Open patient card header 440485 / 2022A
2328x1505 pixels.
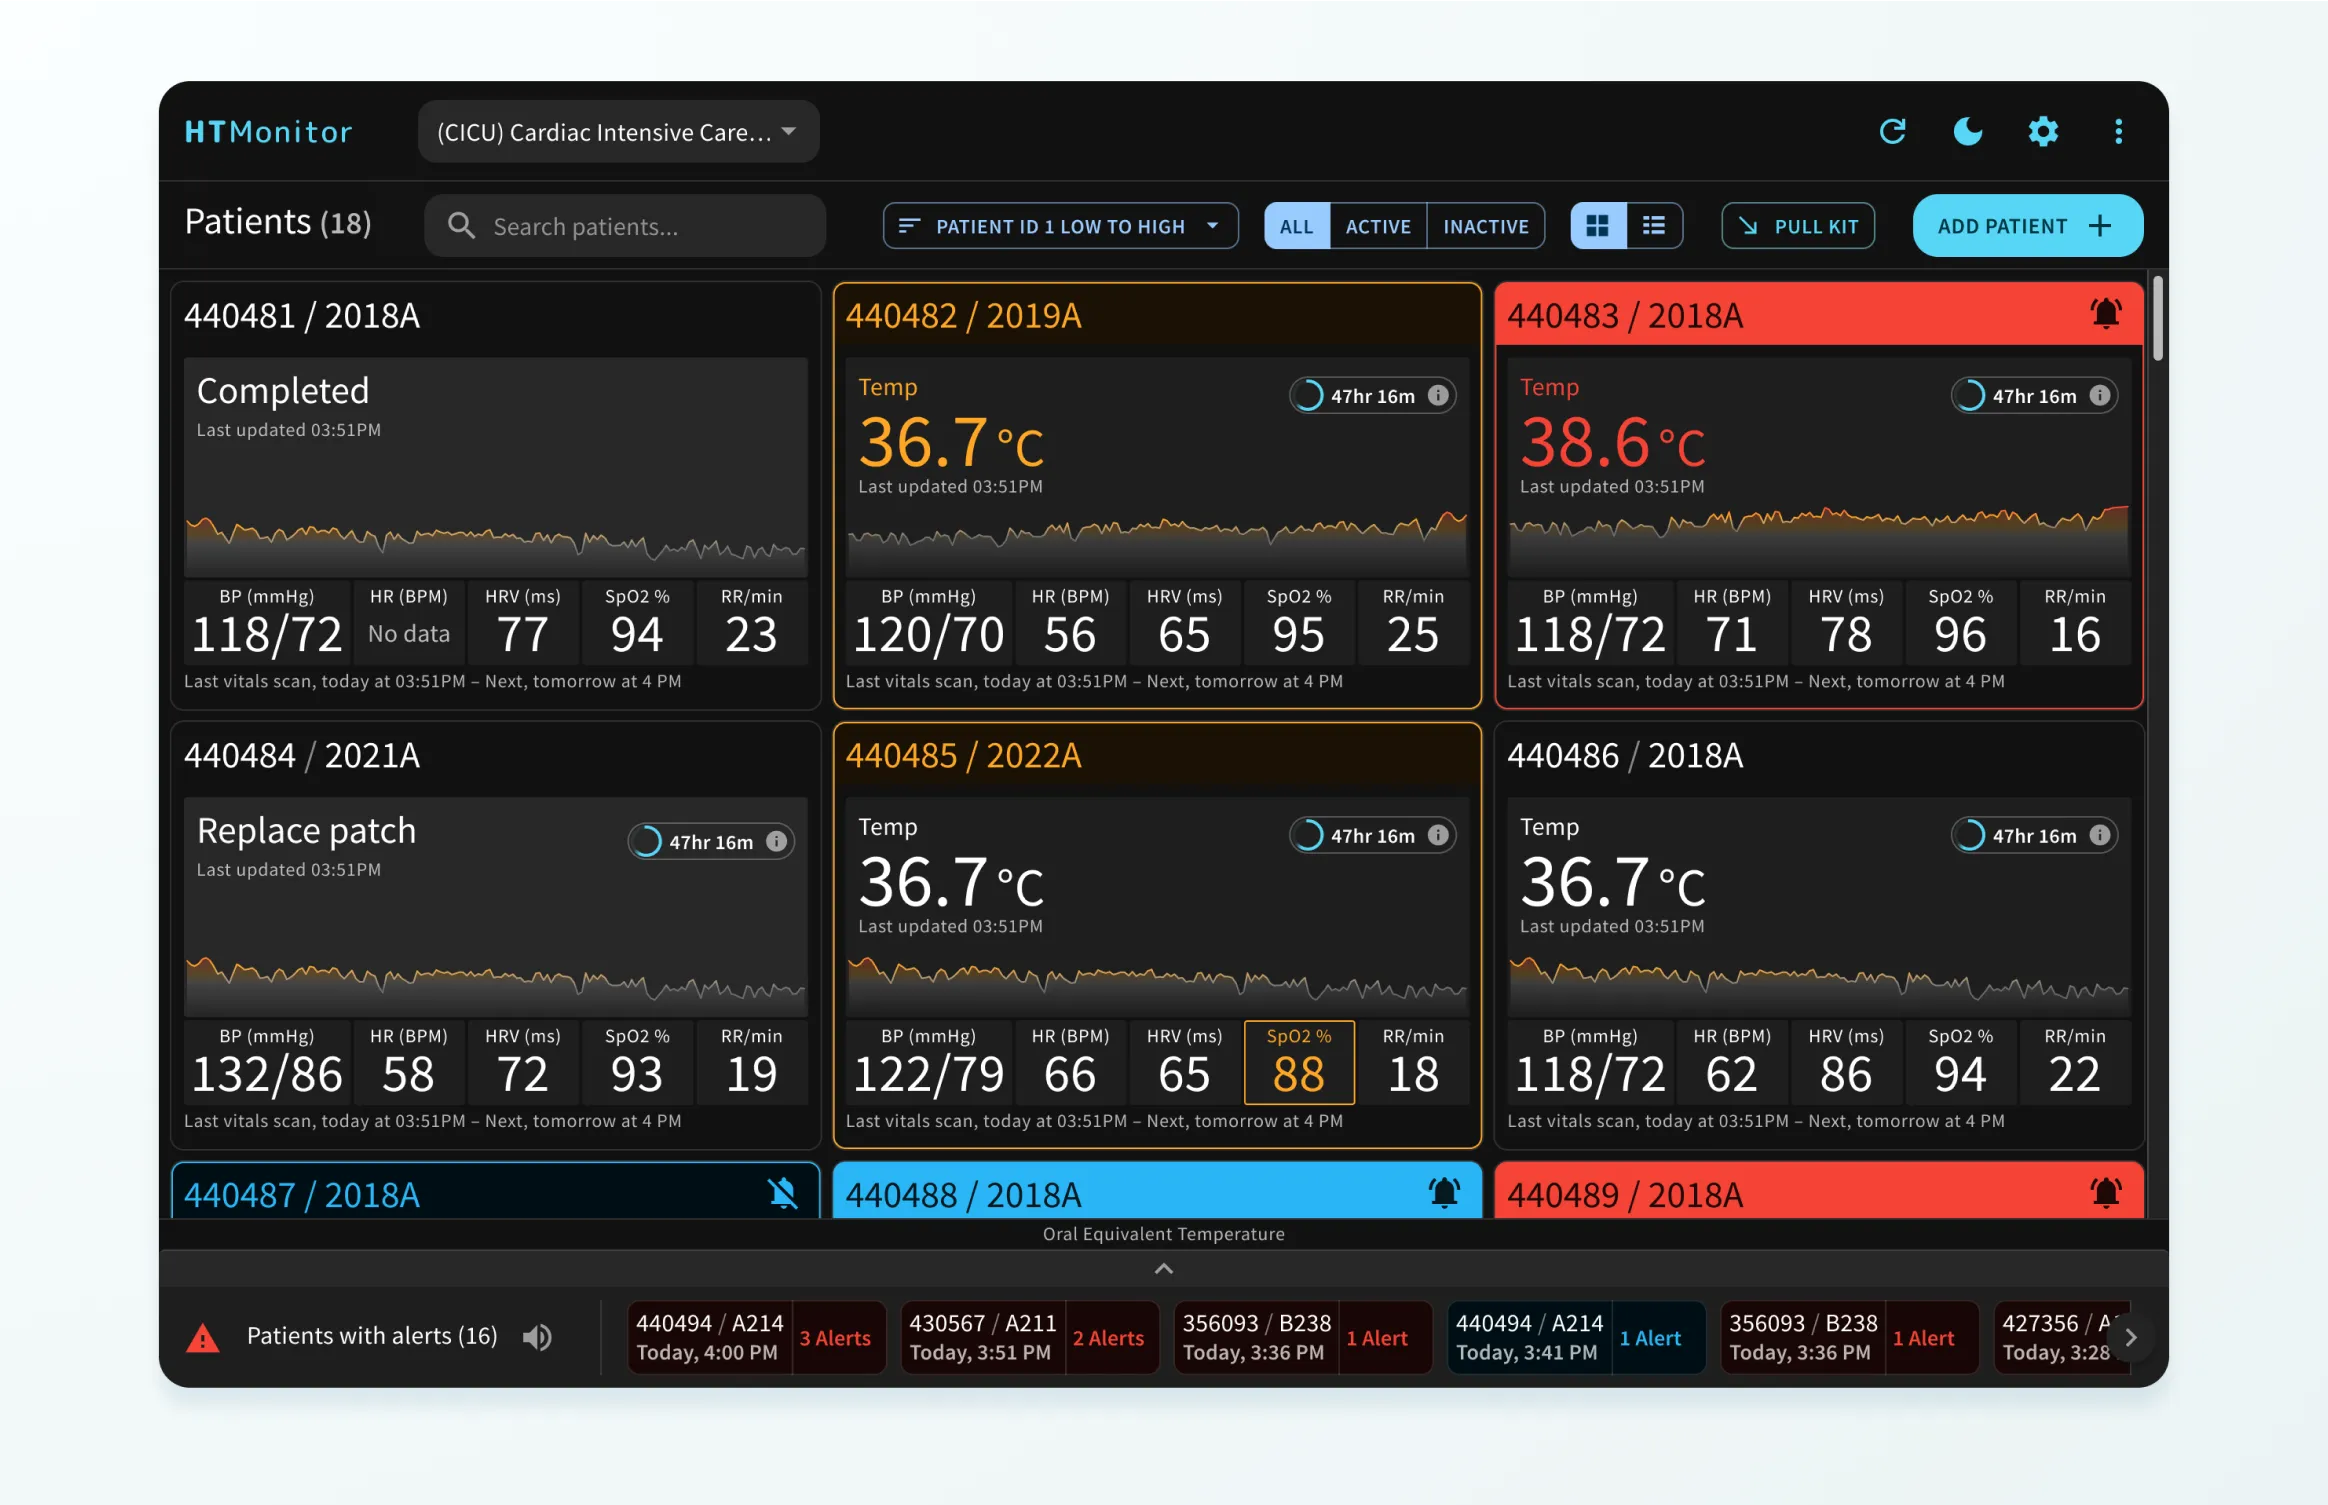(x=1157, y=755)
